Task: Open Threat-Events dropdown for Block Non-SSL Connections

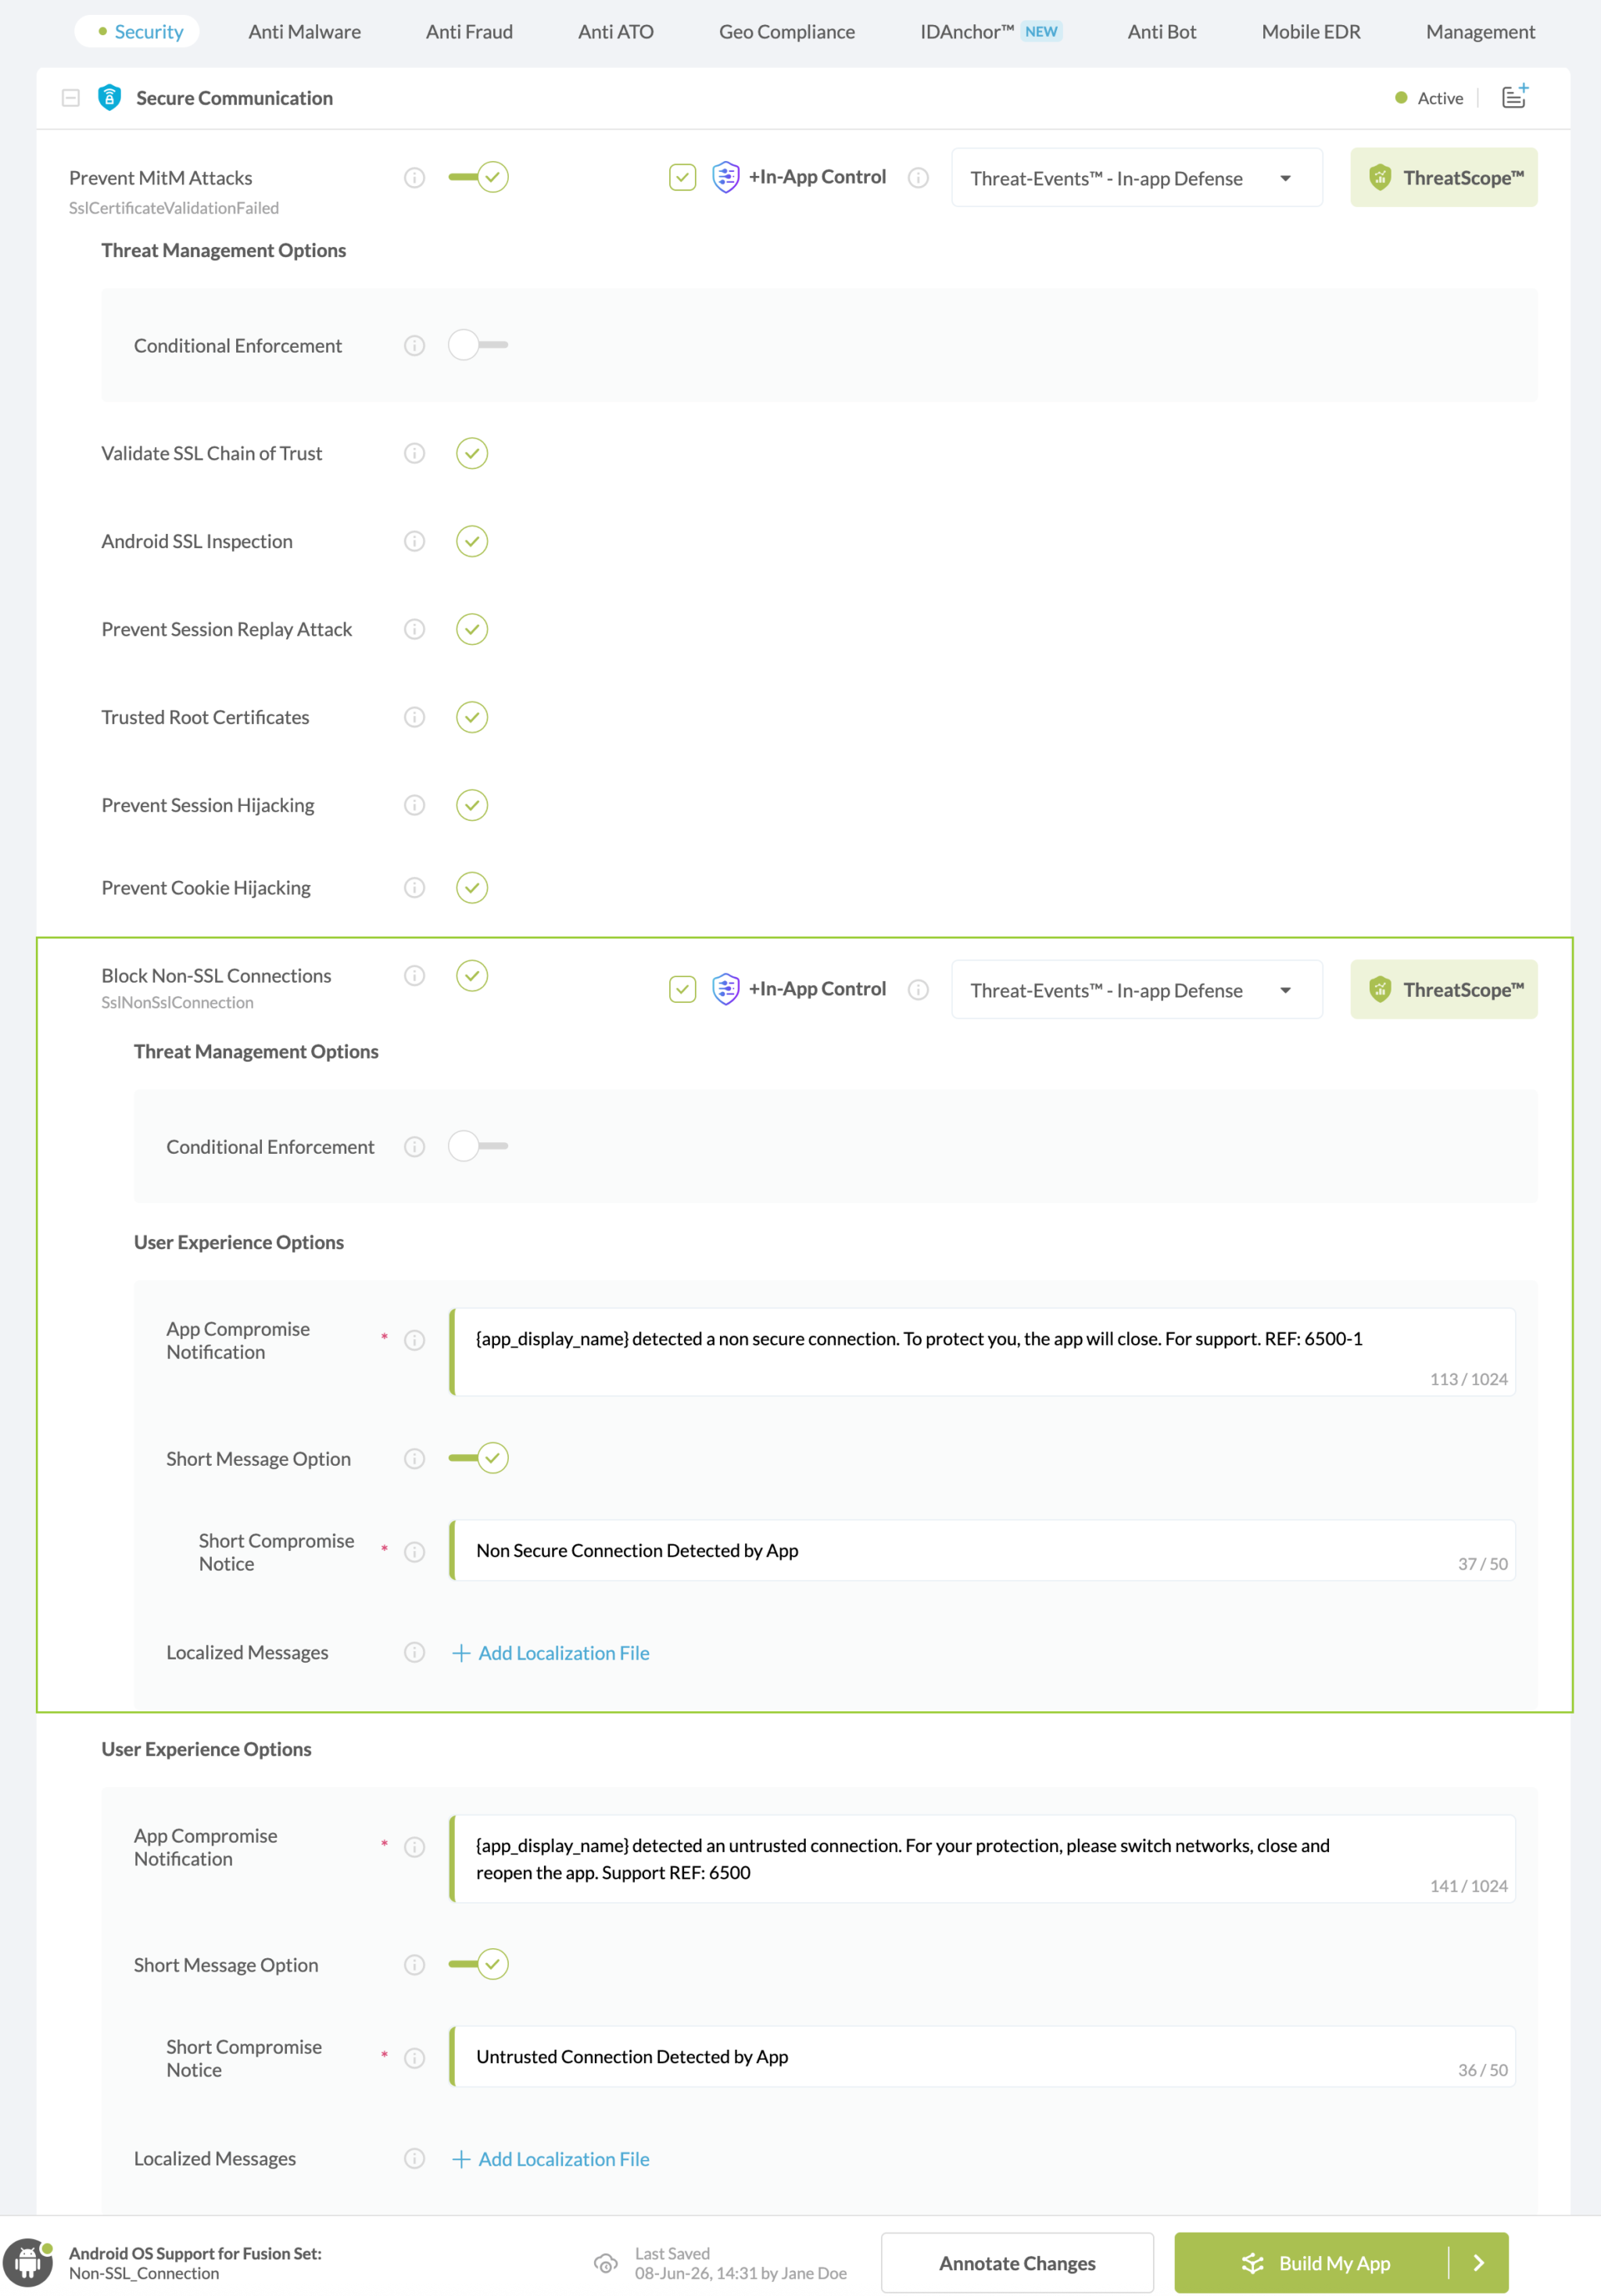Action: coord(1137,990)
